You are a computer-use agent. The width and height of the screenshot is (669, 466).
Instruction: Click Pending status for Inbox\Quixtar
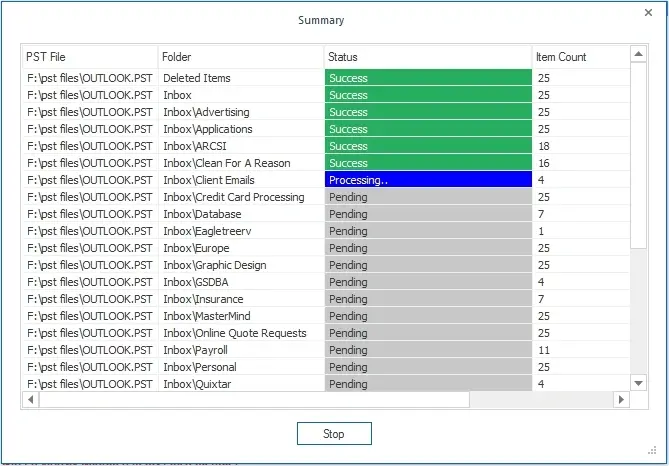pyautogui.click(x=428, y=384)
